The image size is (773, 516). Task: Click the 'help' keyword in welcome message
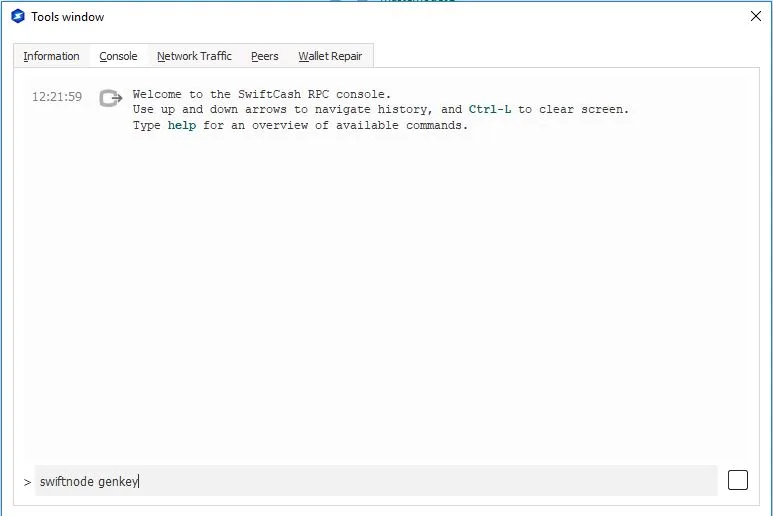181,125
